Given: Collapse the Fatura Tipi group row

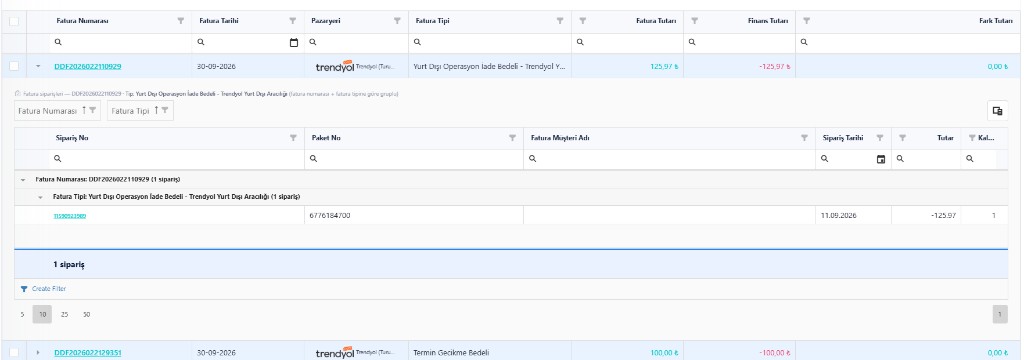Looking at the screenshot, I should tap(40, 197).
